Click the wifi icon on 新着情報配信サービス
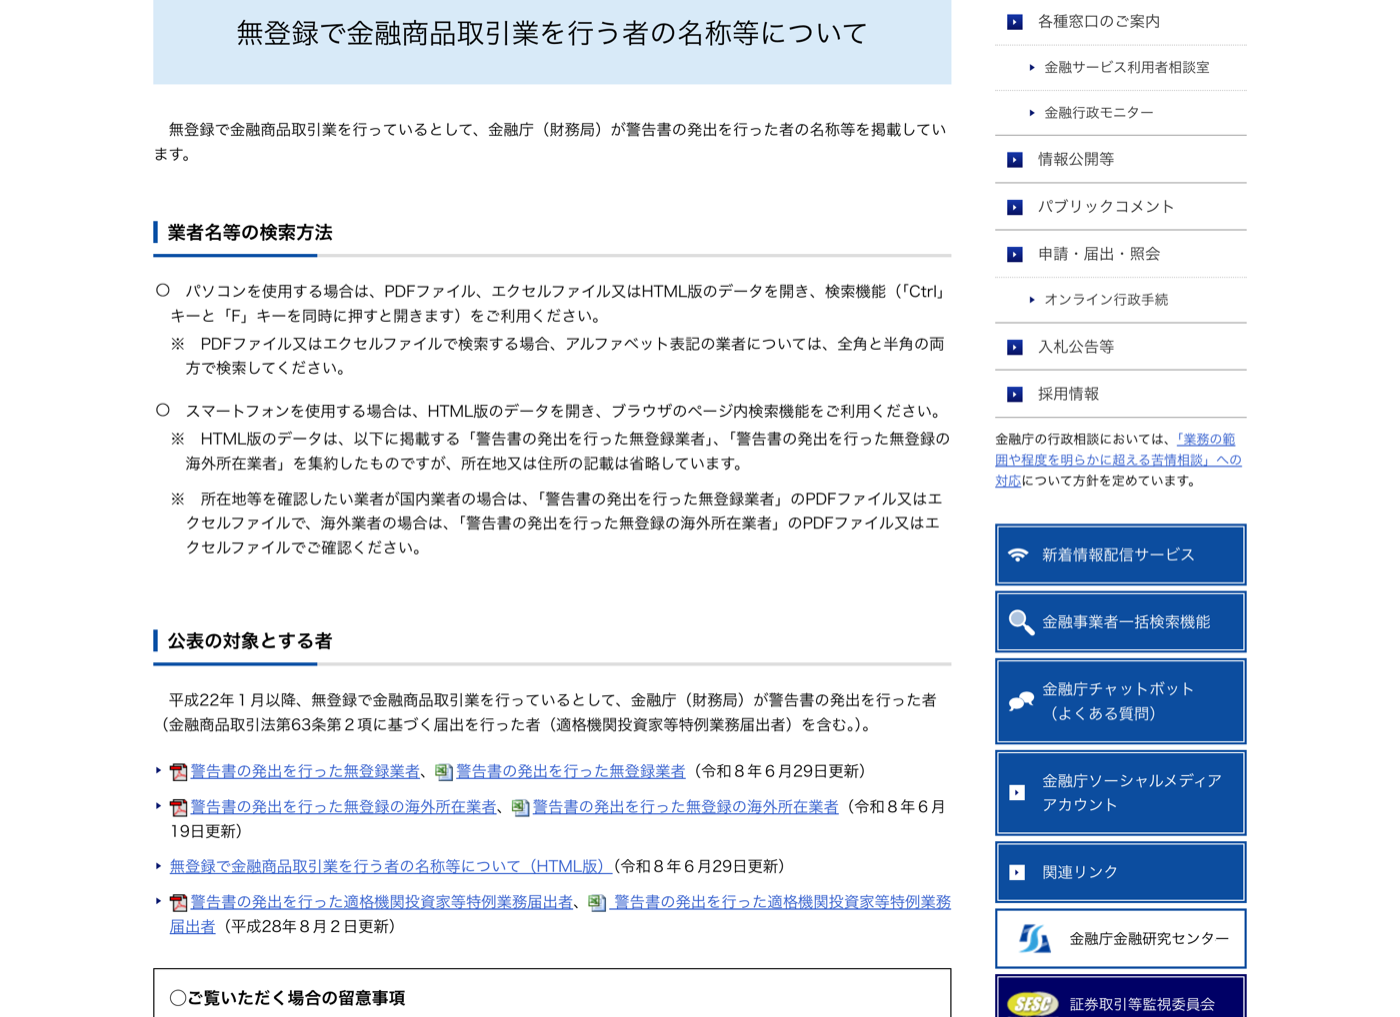 [x=1018, y=555]
